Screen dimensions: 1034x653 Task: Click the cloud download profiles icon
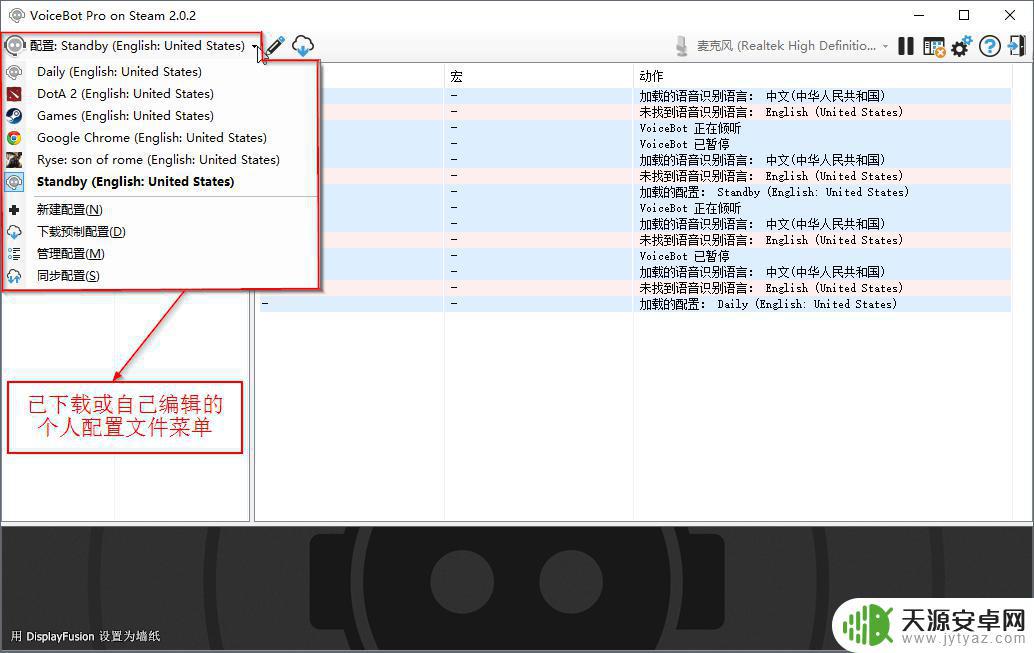303,46
